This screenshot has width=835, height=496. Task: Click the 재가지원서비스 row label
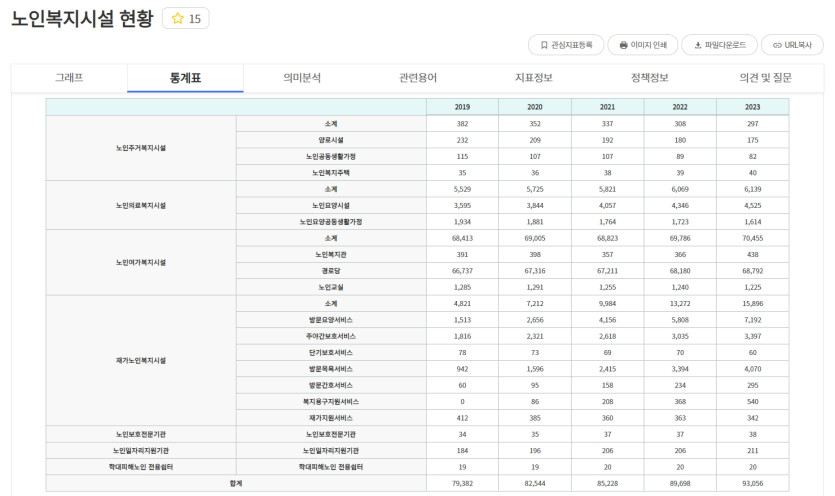[331, 418]
